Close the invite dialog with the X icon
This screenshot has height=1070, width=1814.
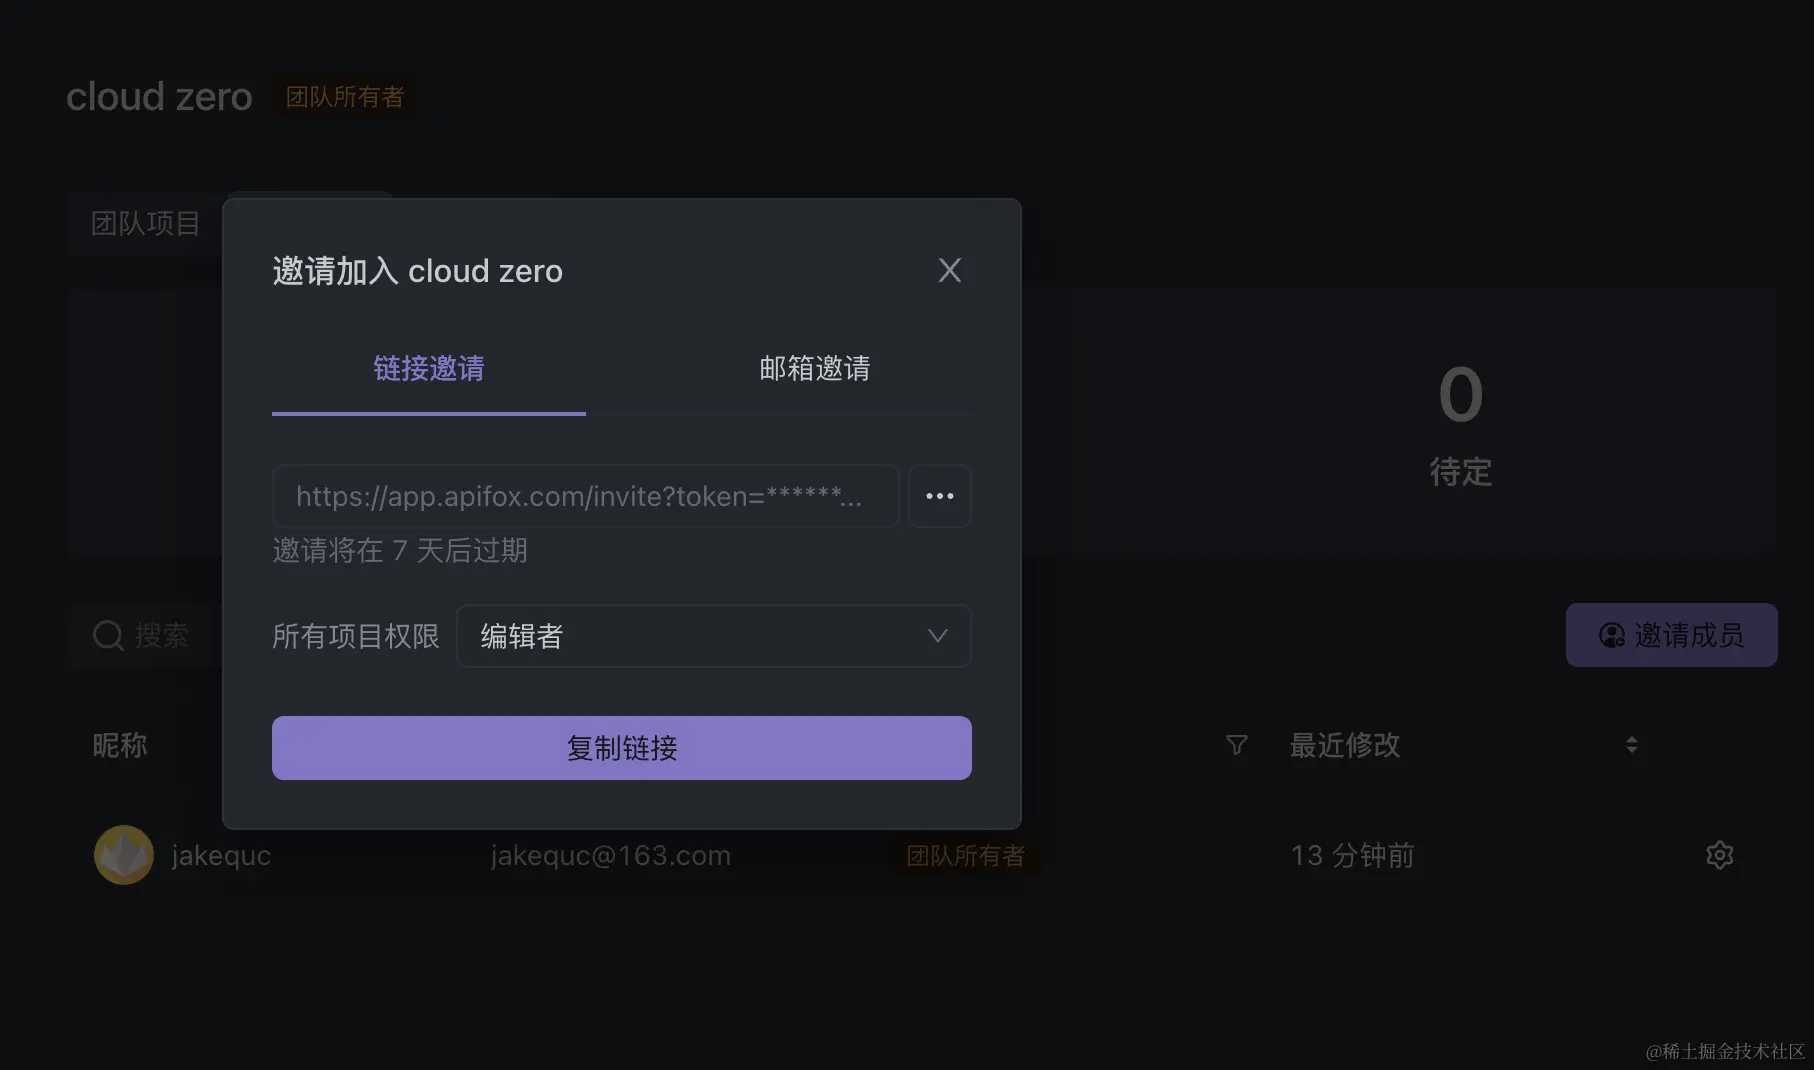click(949, 270)
